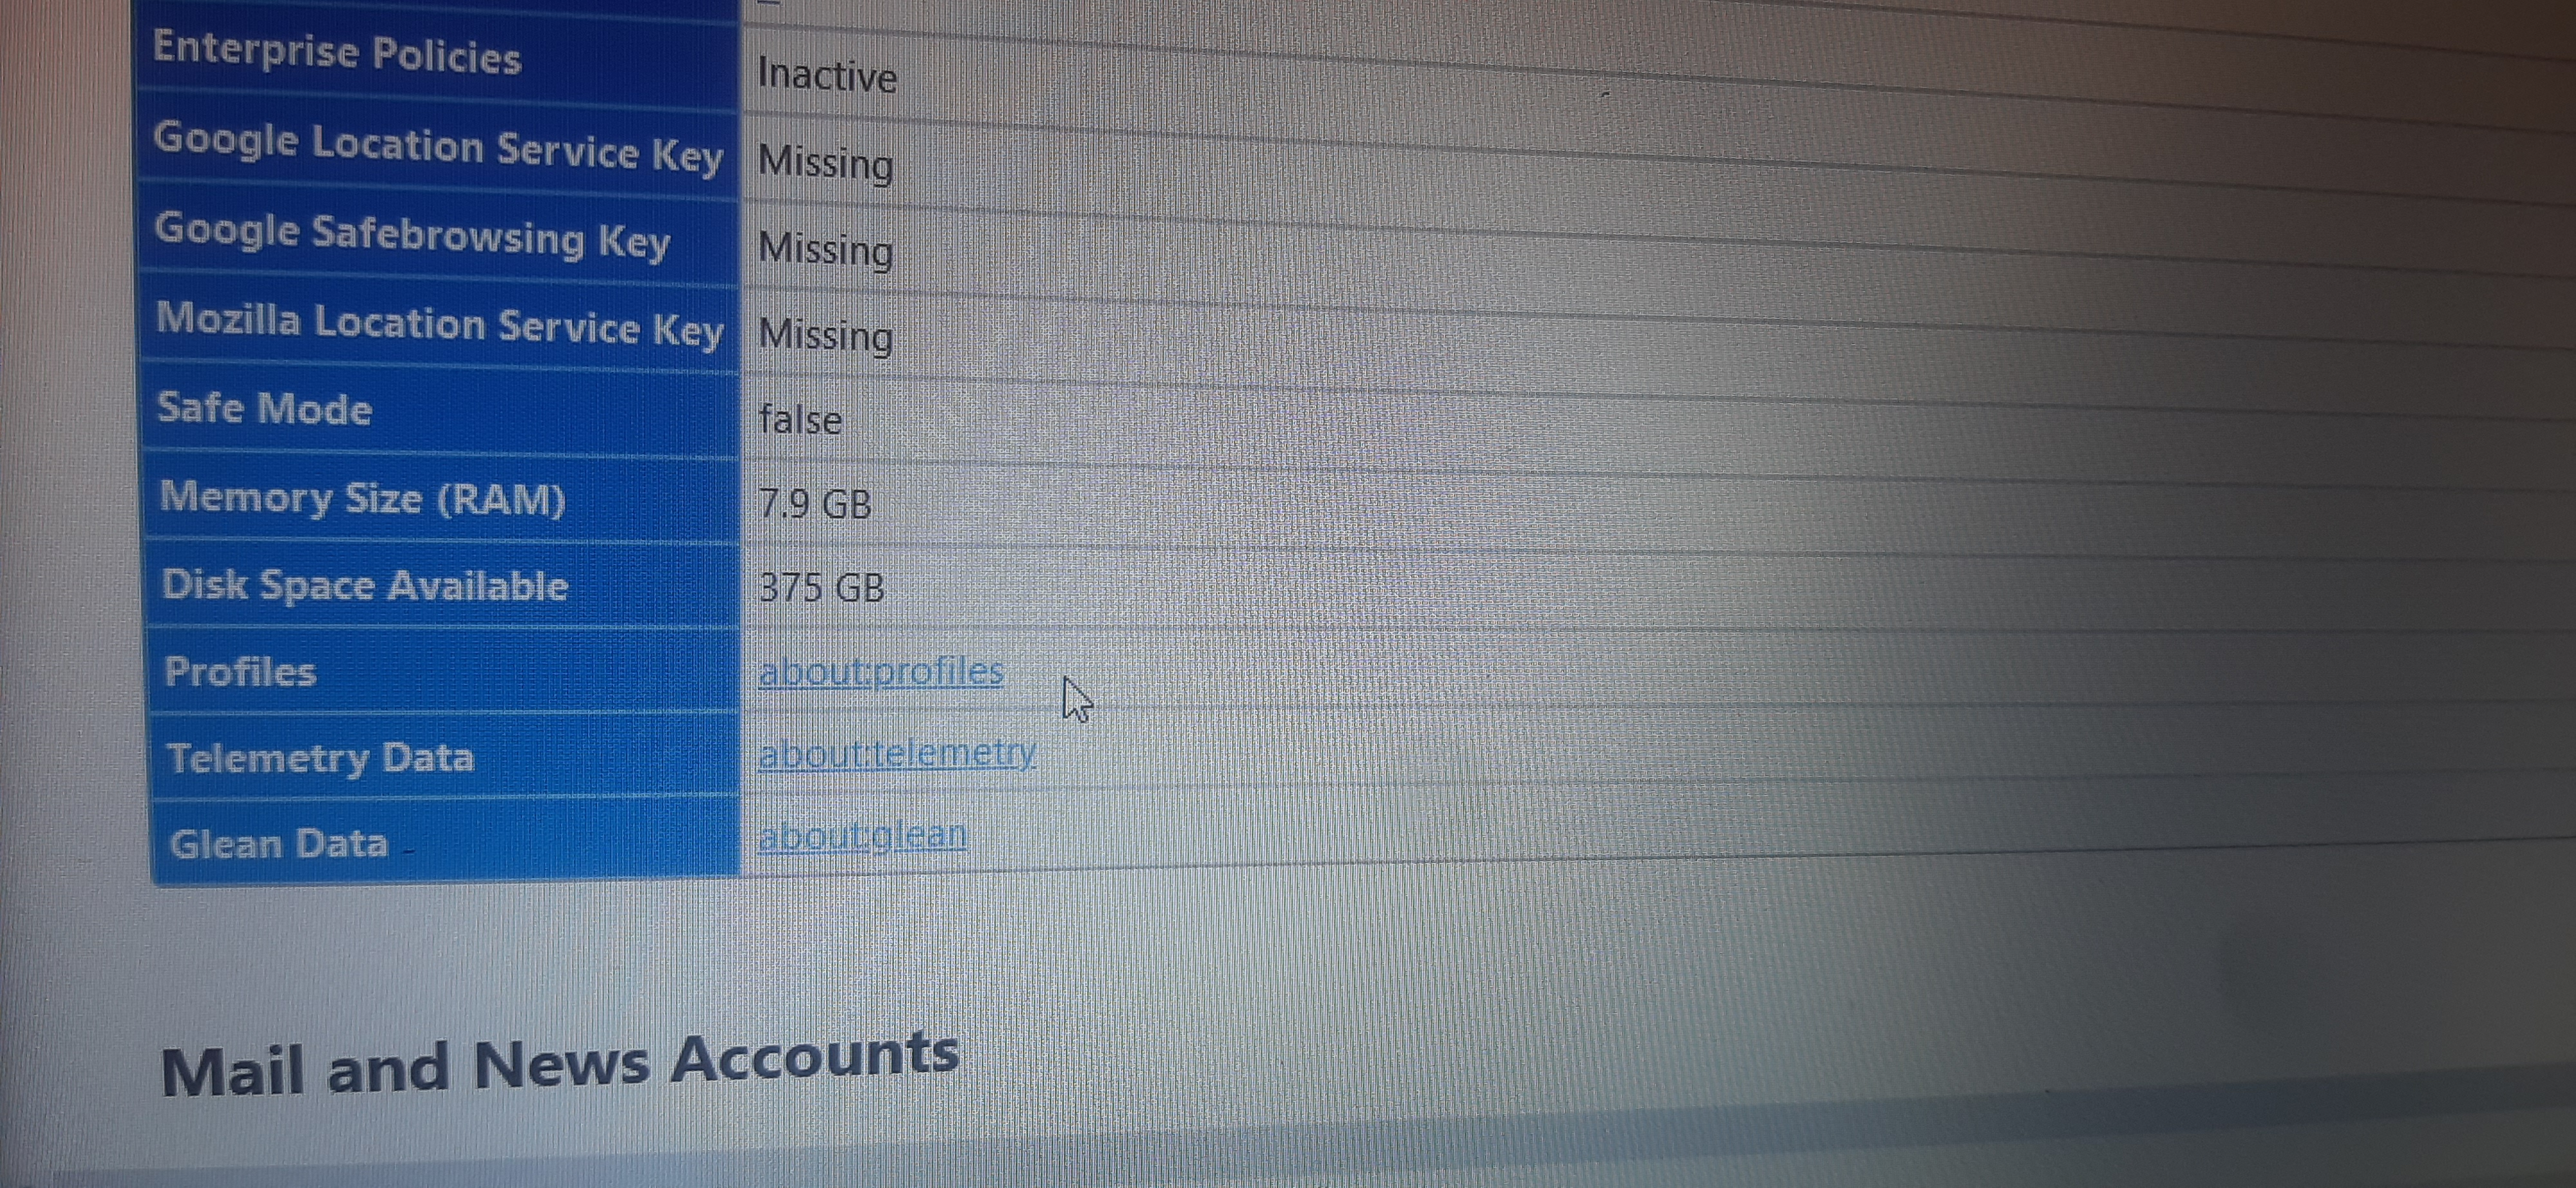Click the Safe Mode row label

pos(265,409)
